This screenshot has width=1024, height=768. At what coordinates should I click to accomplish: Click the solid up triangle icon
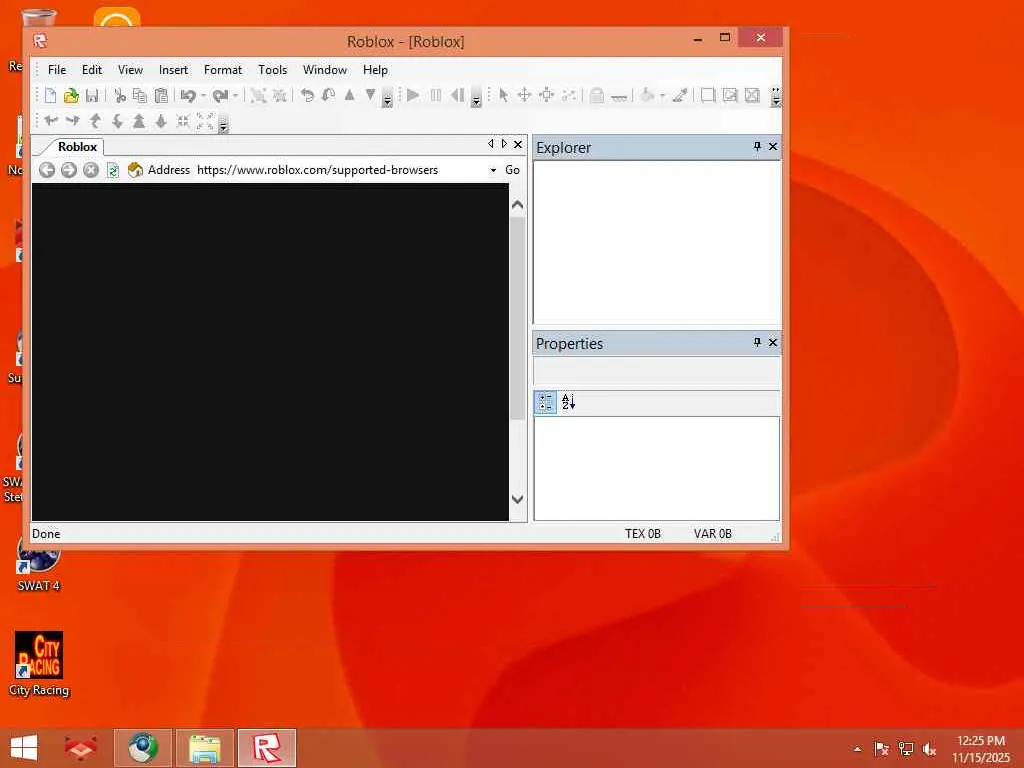349,95
